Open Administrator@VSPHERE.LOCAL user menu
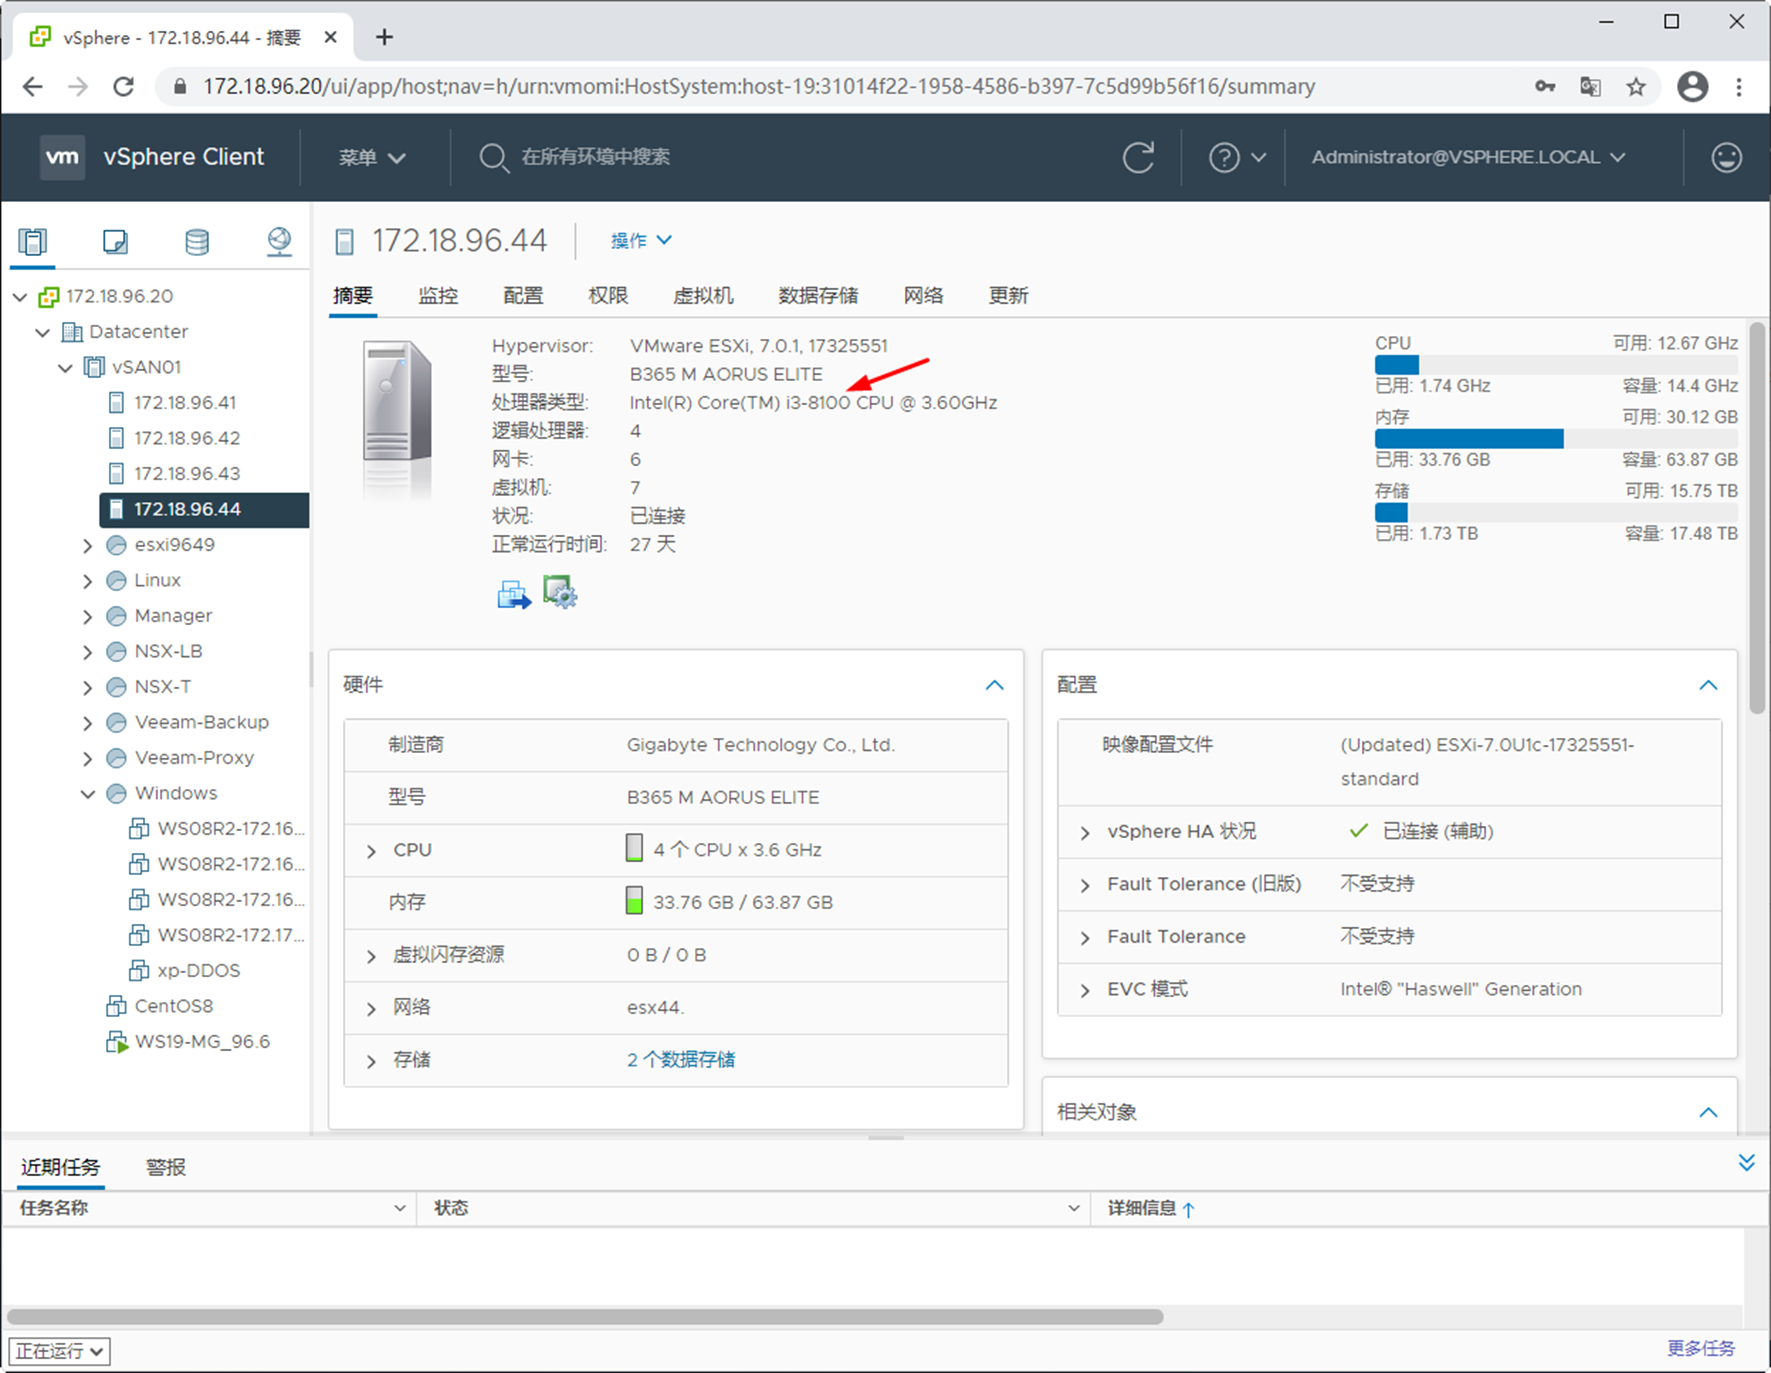The image size is (1771, 1373). [1468, 157]
